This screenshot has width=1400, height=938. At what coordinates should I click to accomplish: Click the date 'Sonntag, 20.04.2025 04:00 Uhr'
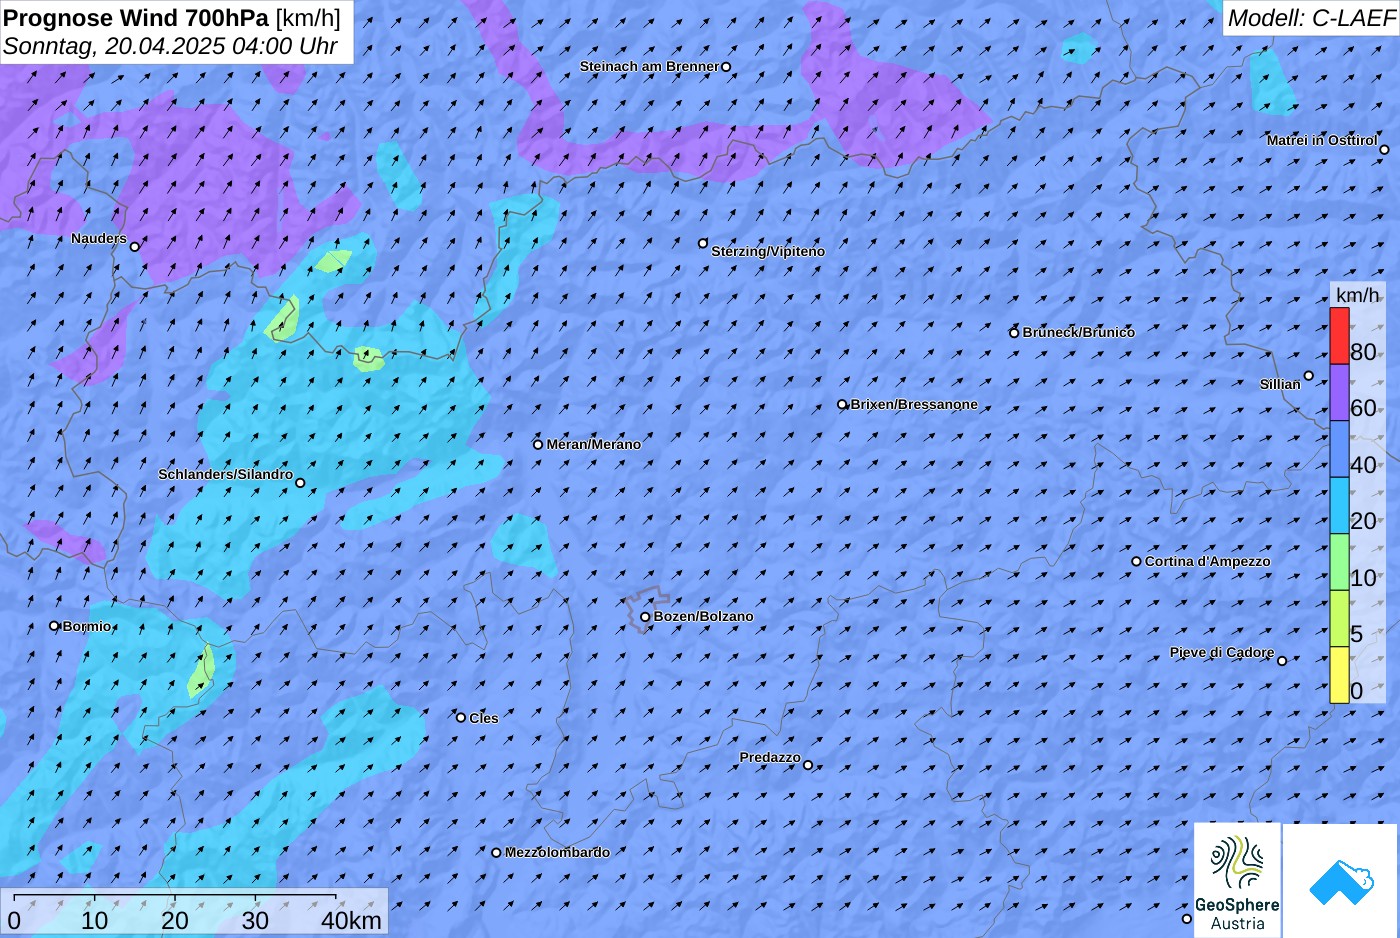[x=170, y=46]
